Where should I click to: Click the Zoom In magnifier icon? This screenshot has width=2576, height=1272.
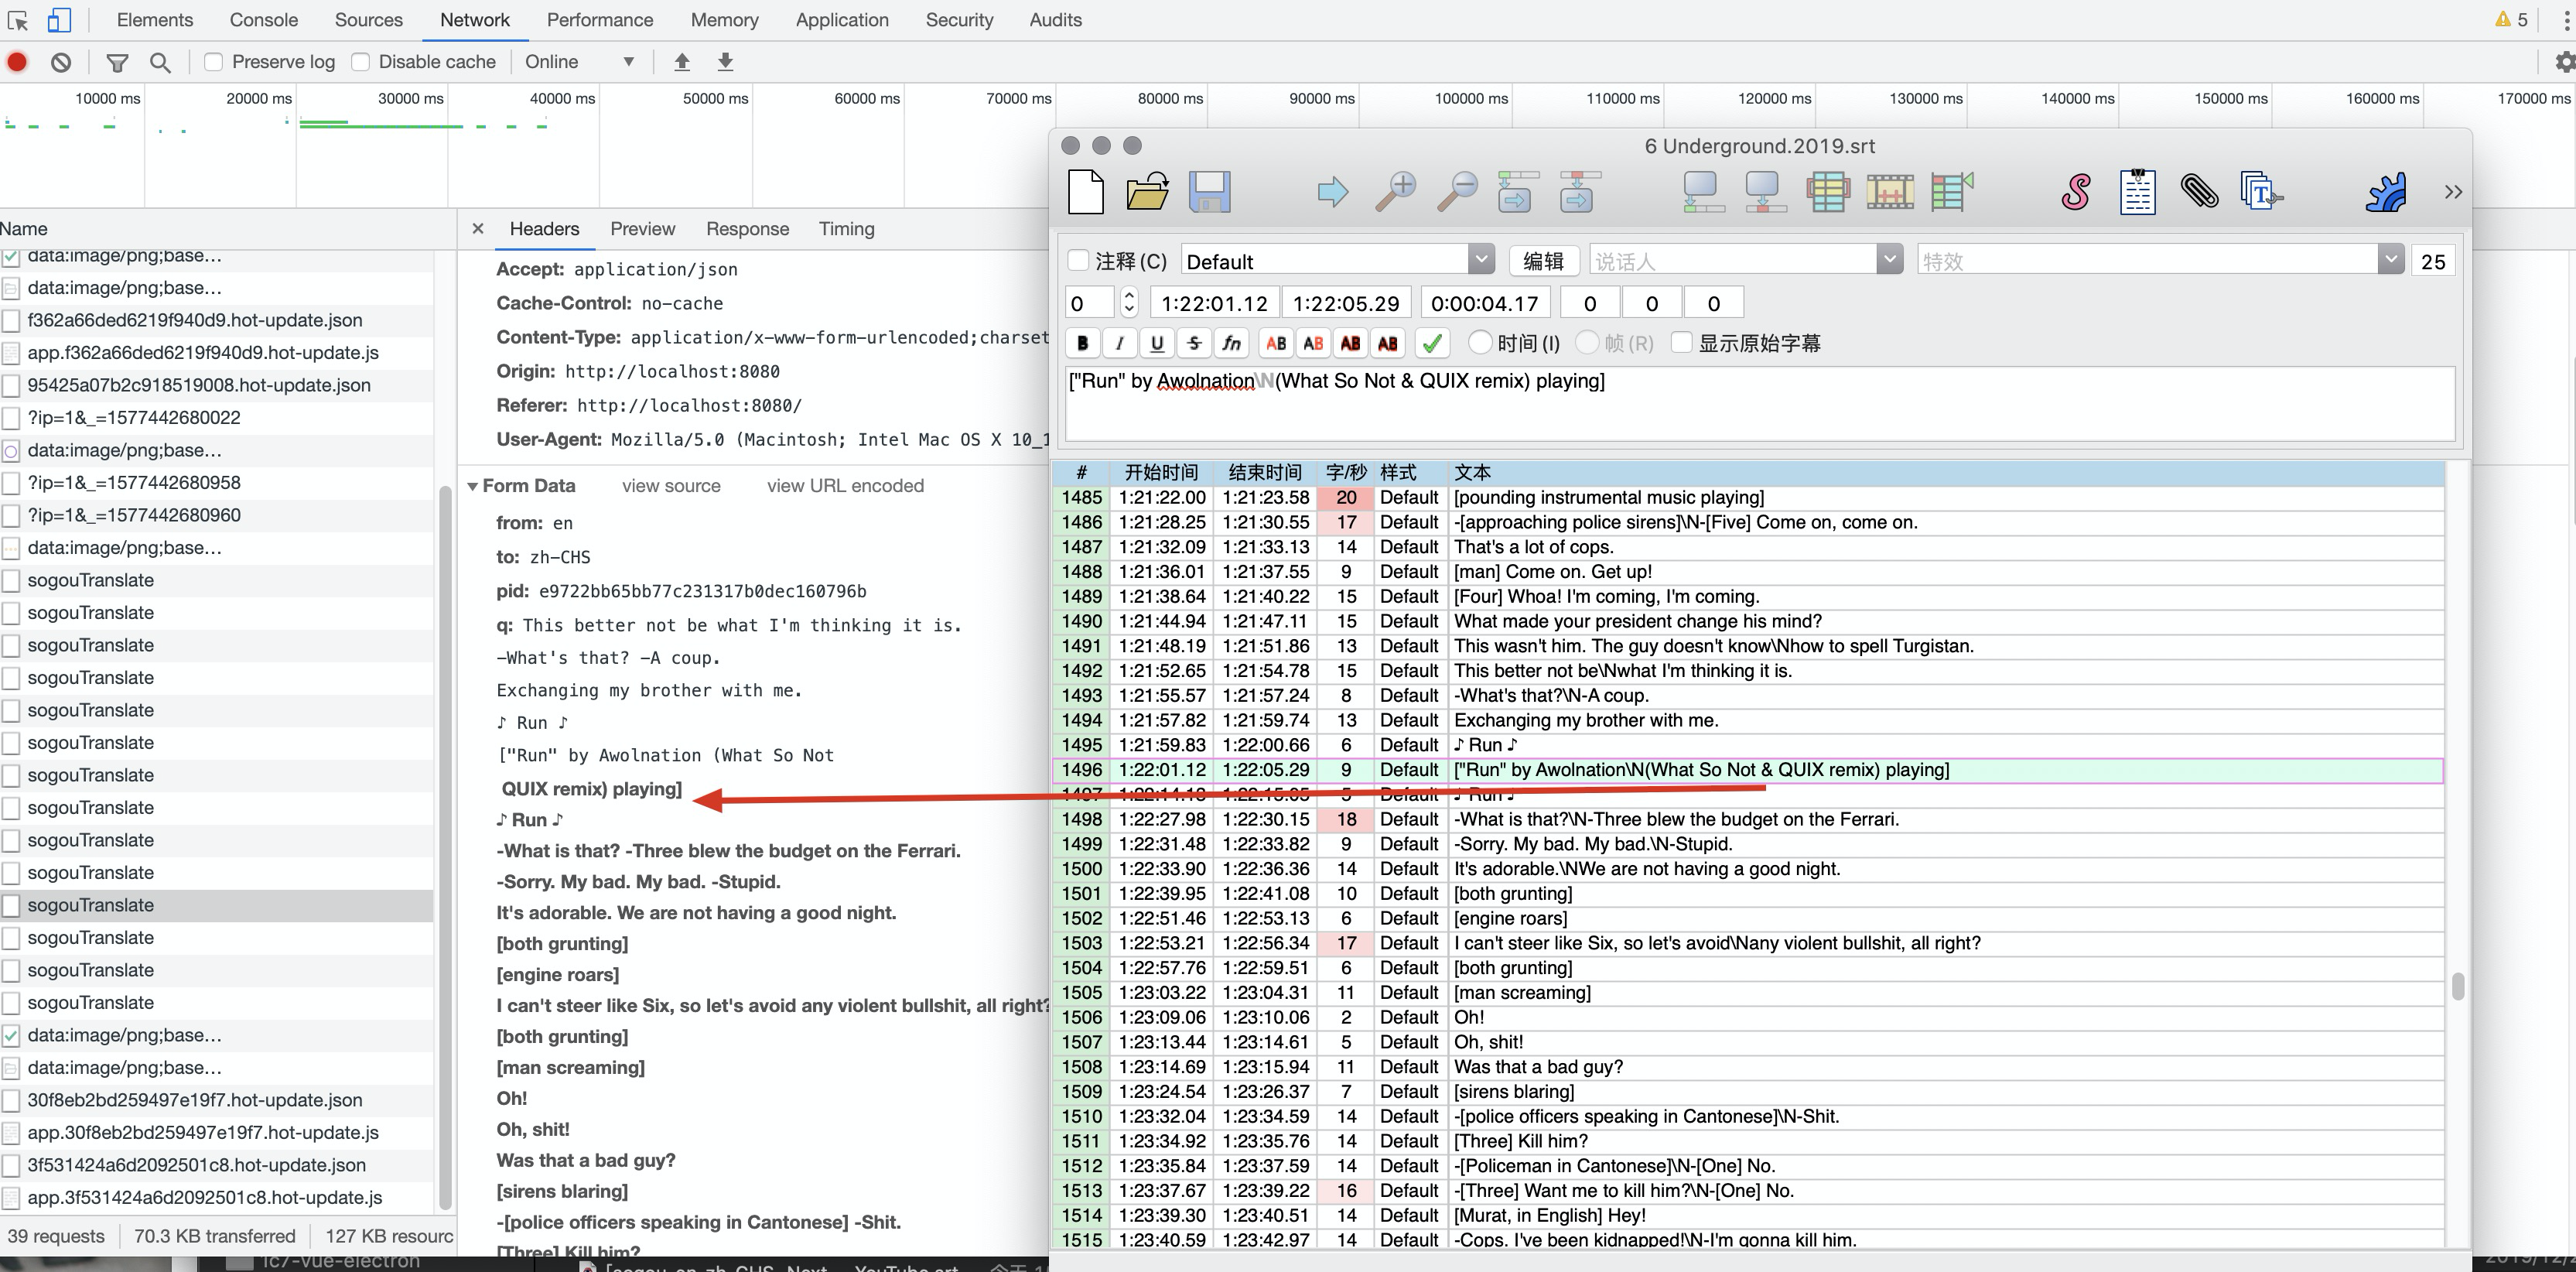pyautogui.click(x=1395, y=191)
